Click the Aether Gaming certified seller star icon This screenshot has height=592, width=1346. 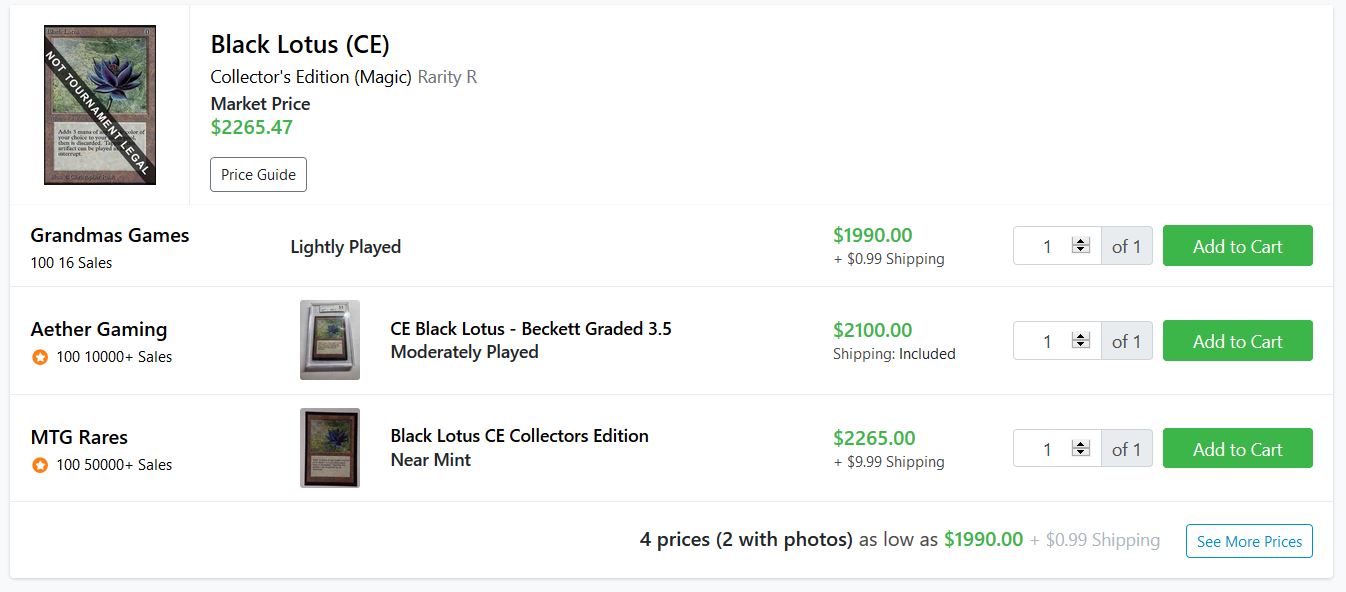(x=40, y=357)
